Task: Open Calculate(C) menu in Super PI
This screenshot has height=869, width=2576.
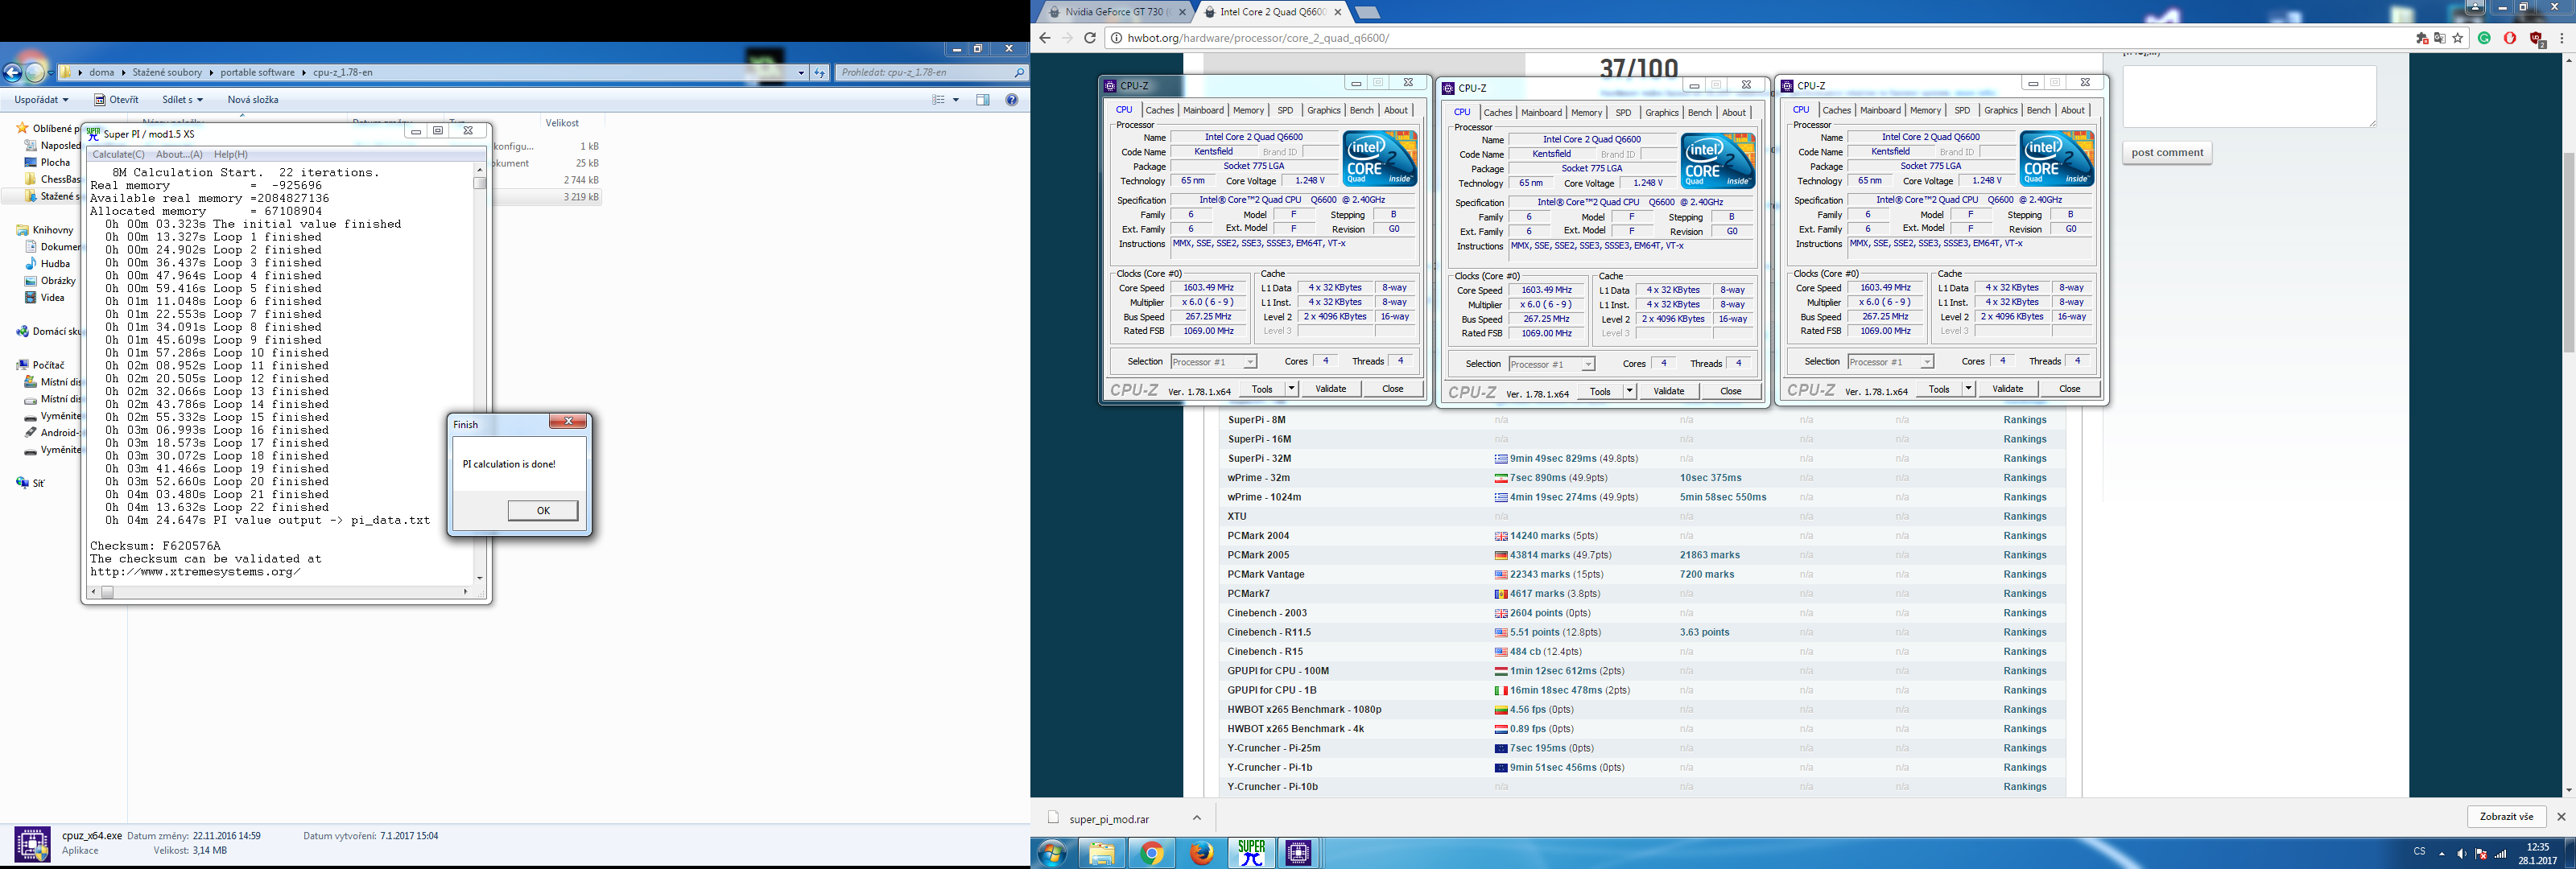Action: click(x=118, y=154)
